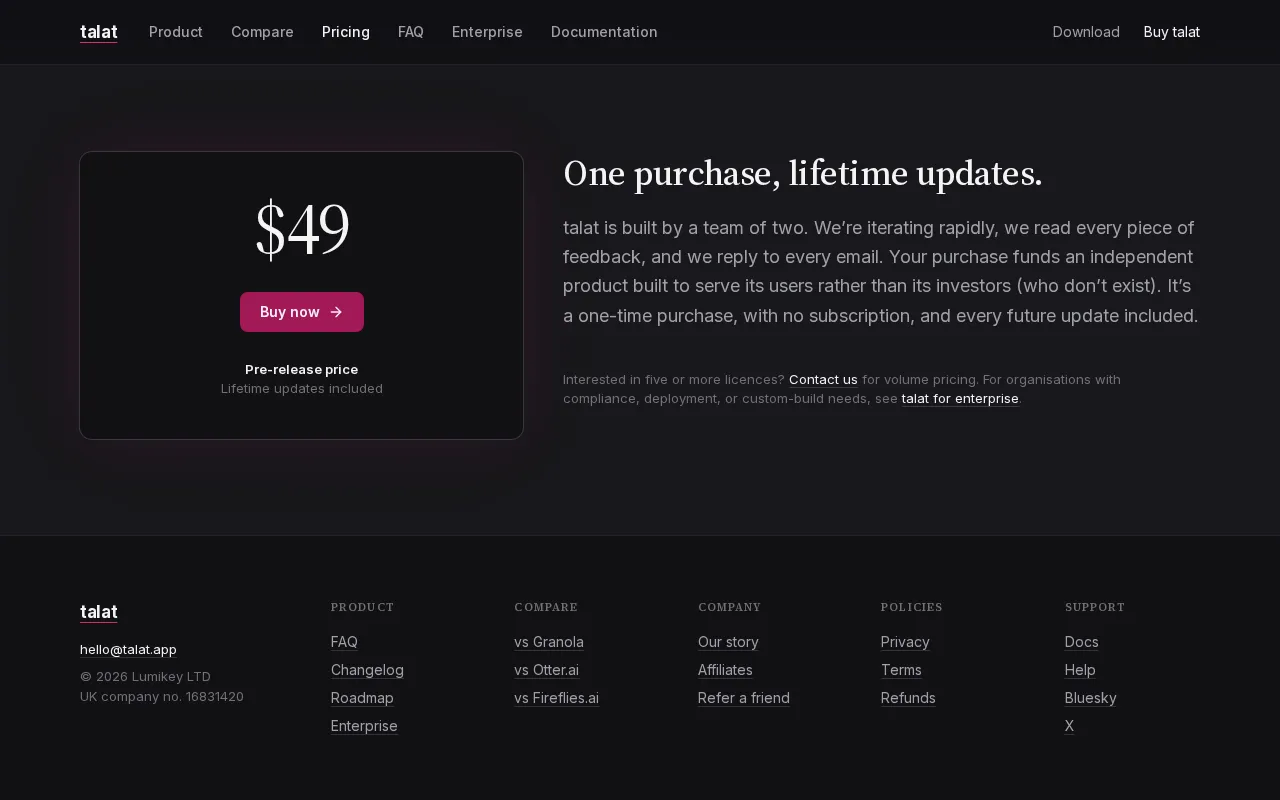The image size is (1280, 800).
Task: Click the hello@talat.app email link
Action: point(128,650)
